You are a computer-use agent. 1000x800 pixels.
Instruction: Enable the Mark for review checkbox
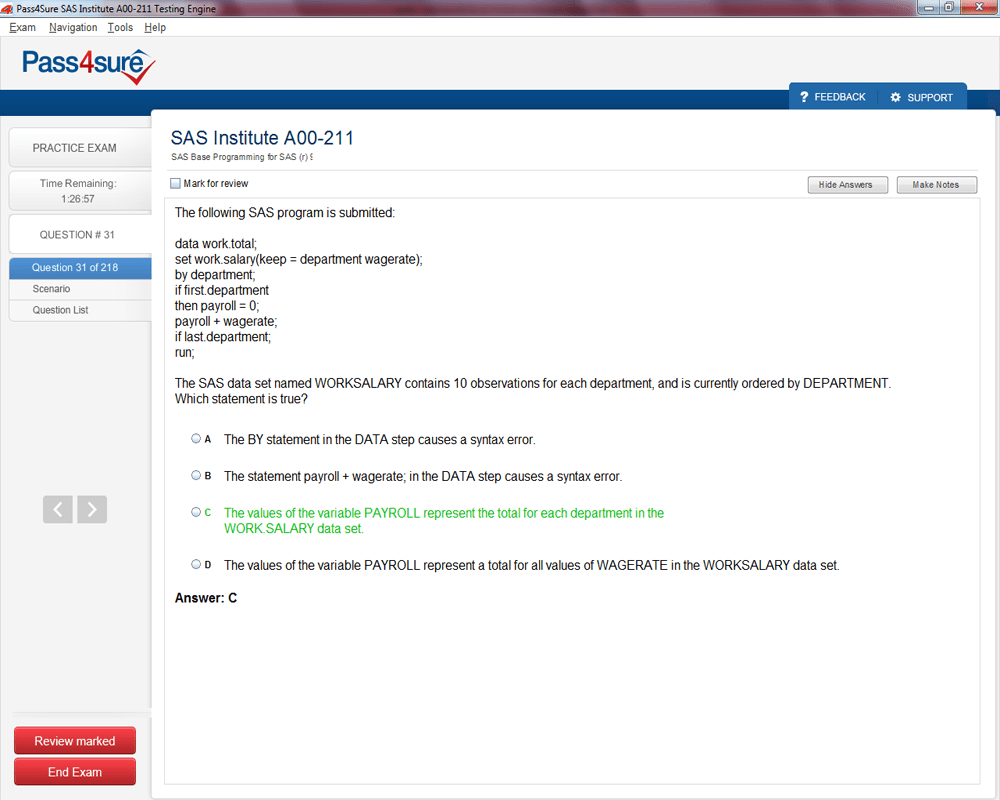coord(176,184)
